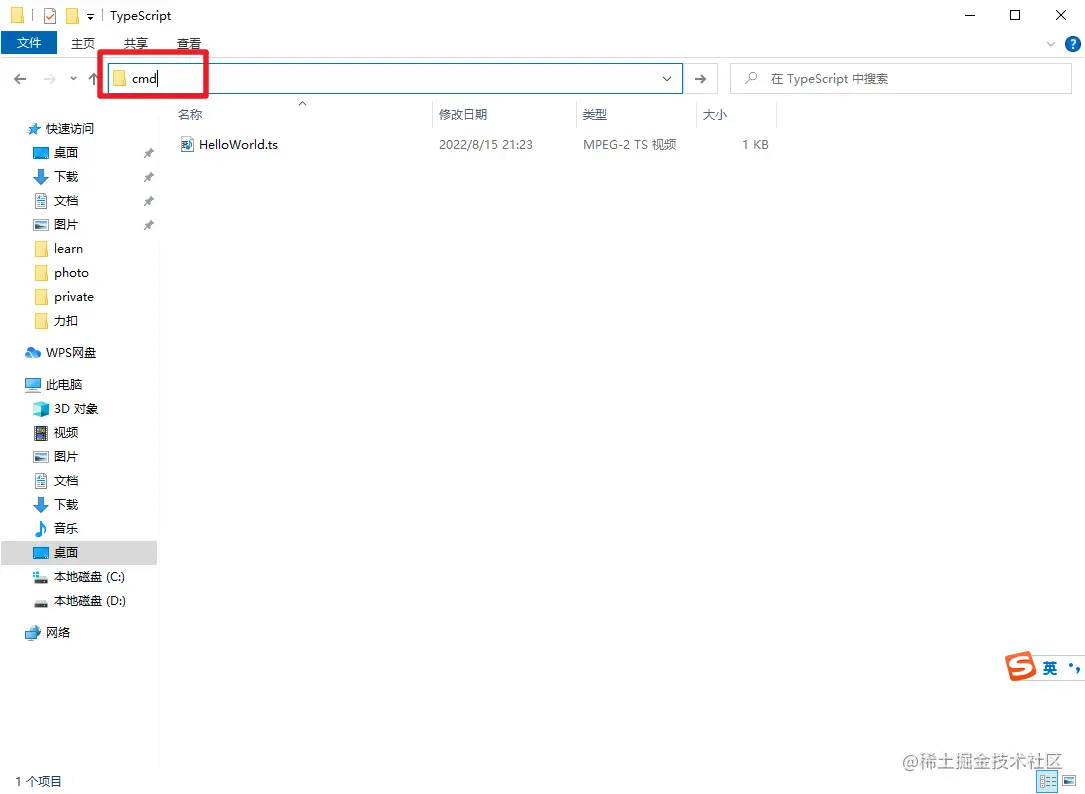This screenshot has width=1085, height=794.
Task: Click the TypeScript search box
Action: [901, 78]
